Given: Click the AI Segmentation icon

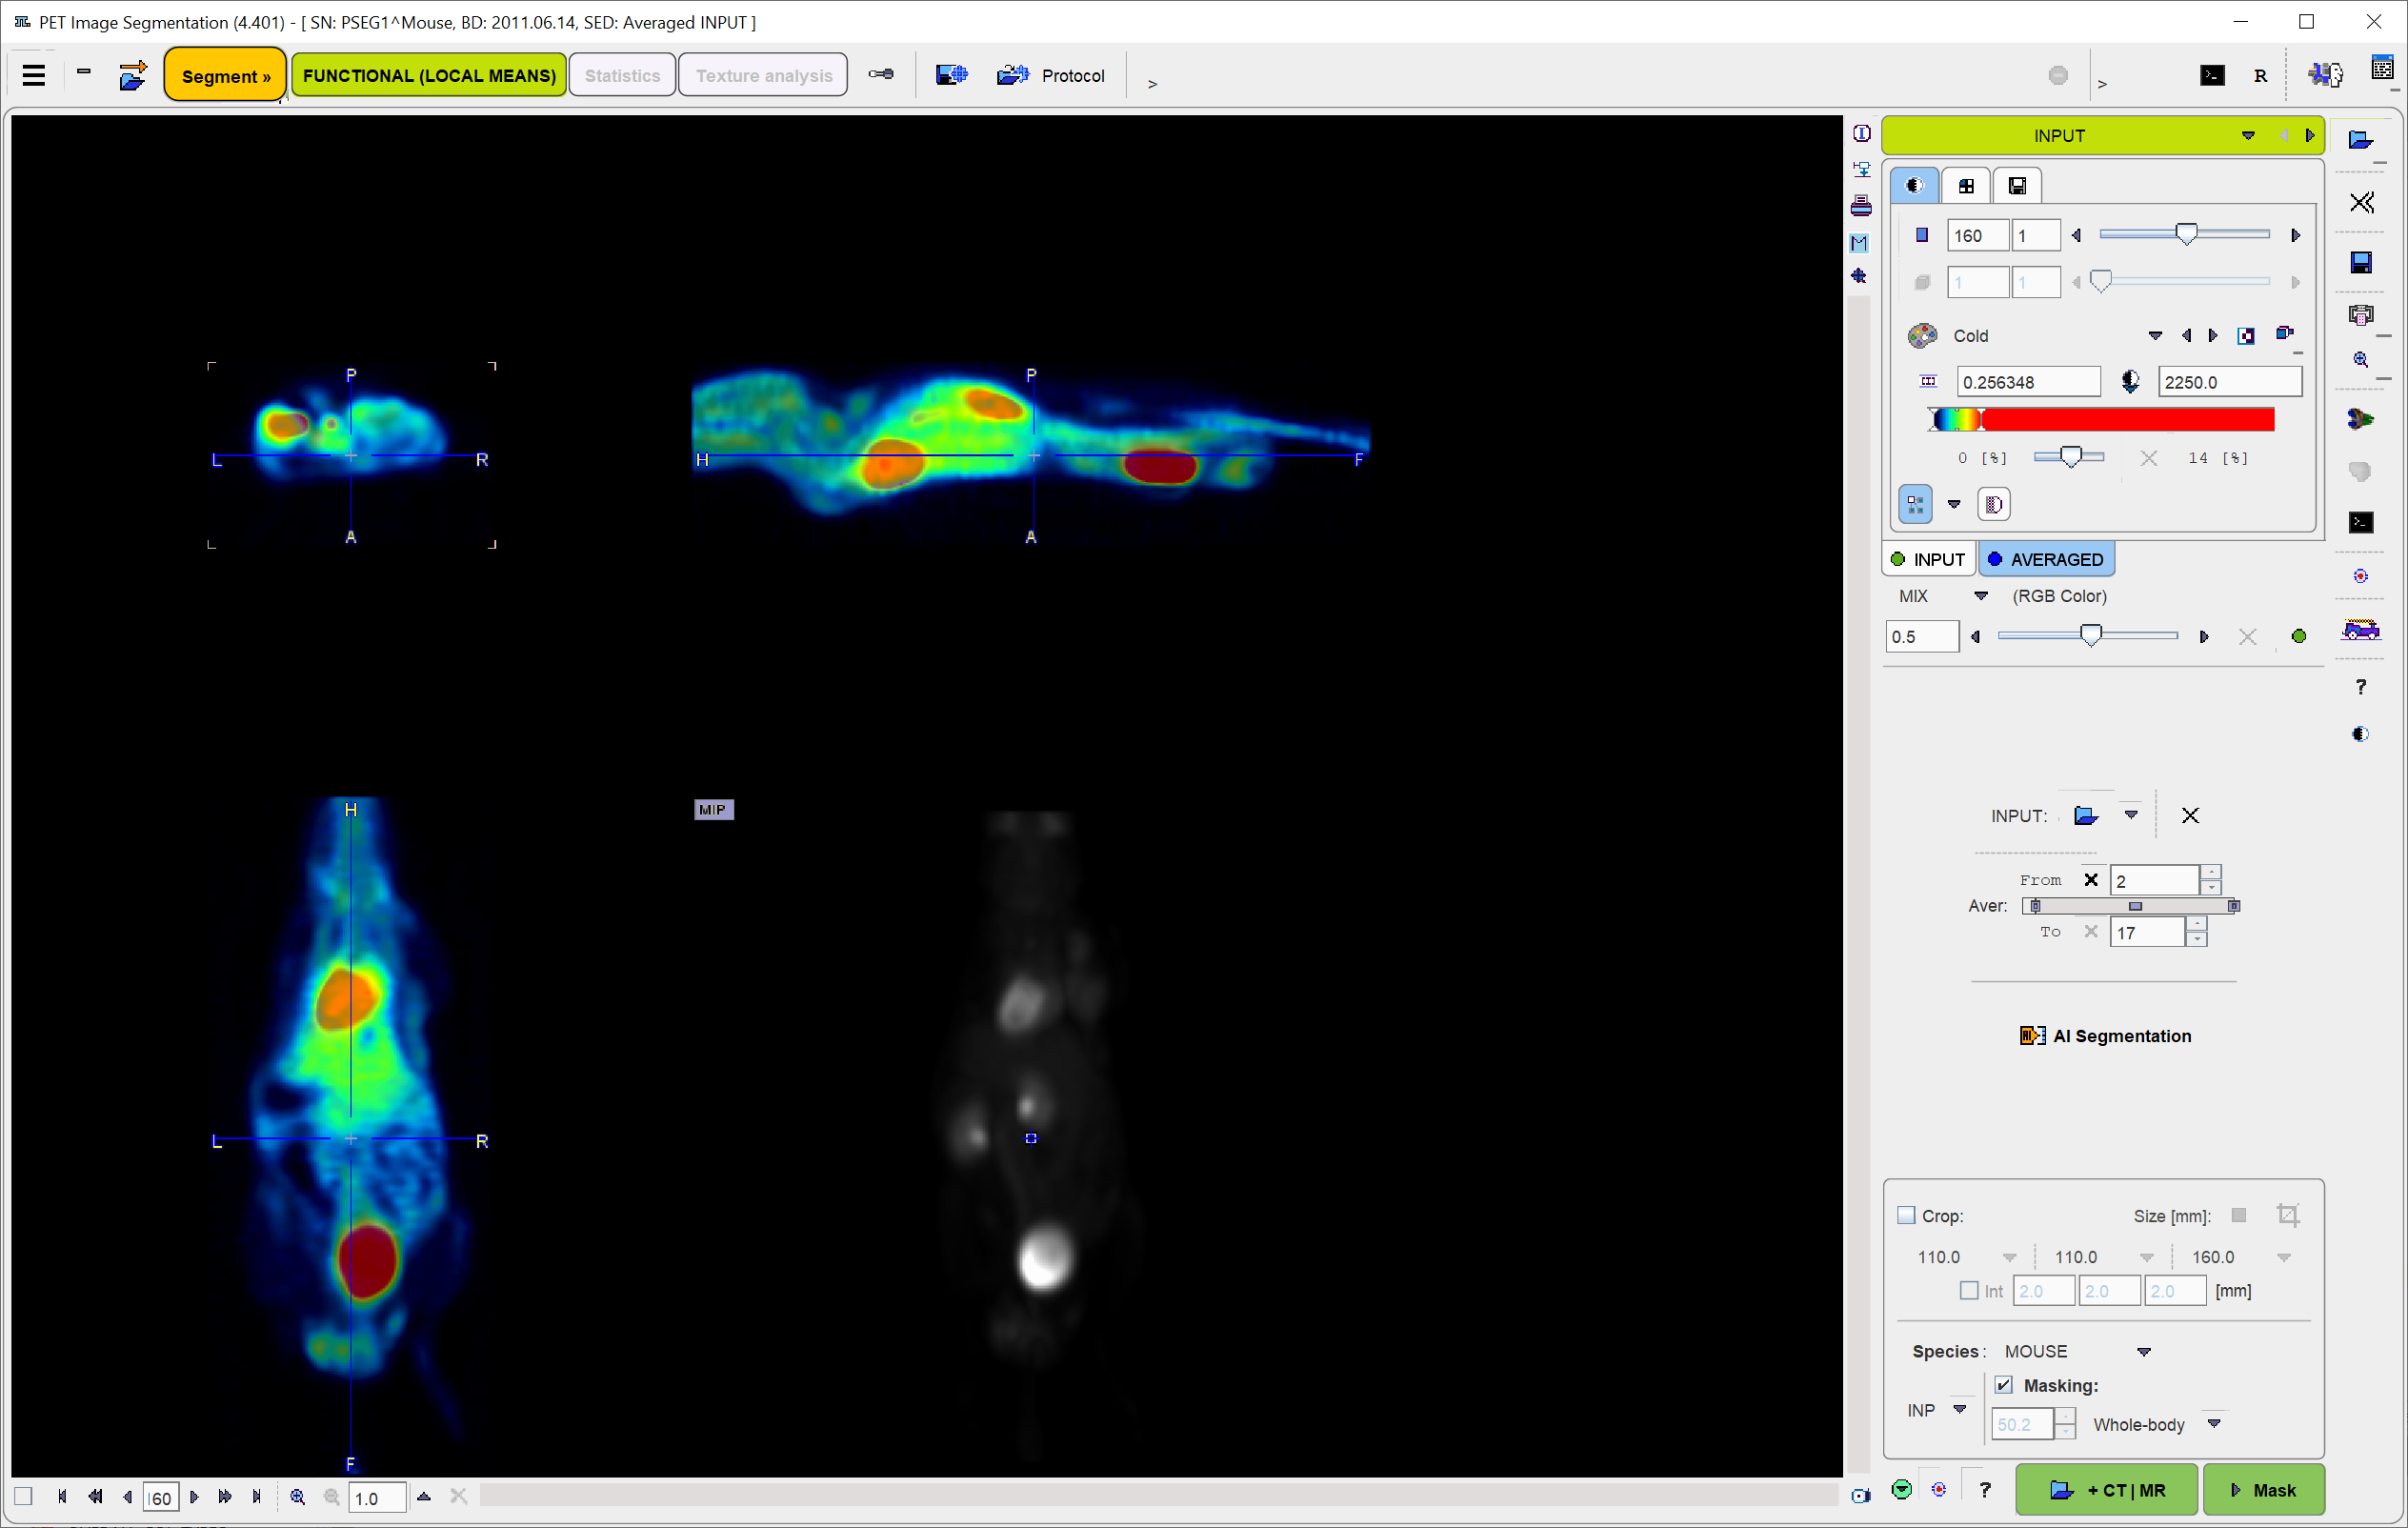Looking at the screenshot, I should click(x=2032, y=1036).
